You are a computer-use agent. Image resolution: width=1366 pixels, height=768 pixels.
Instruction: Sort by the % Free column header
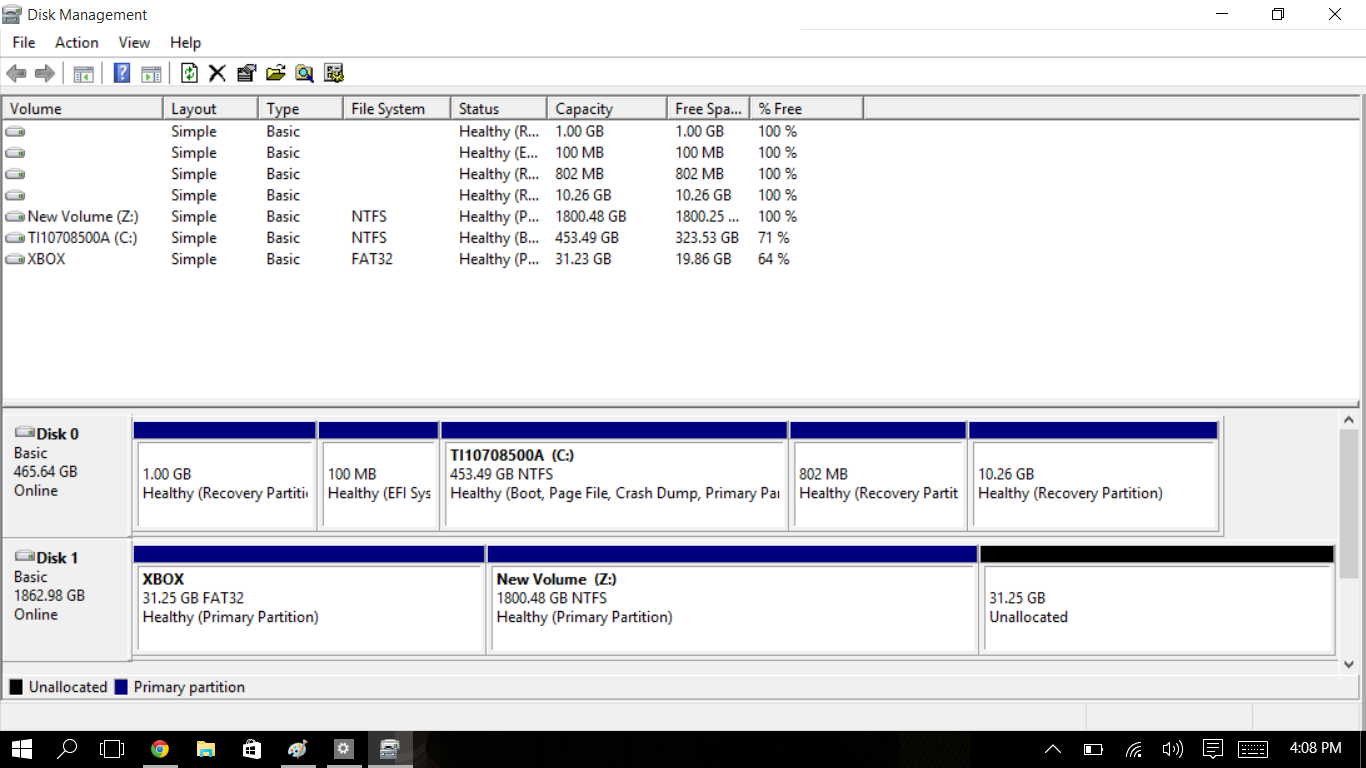click(806, 109)
